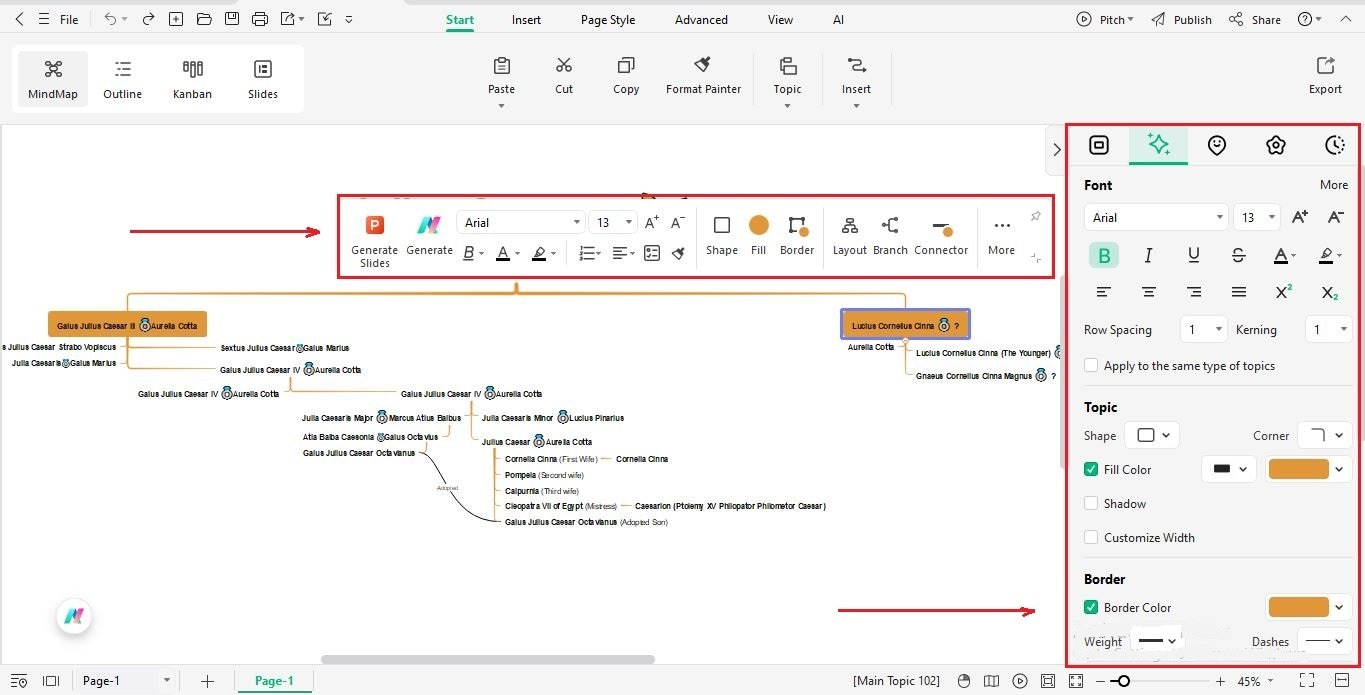This screenshot has width=1365, height=695.
Task: Open the File menu
Action: [x=69, y=19]
